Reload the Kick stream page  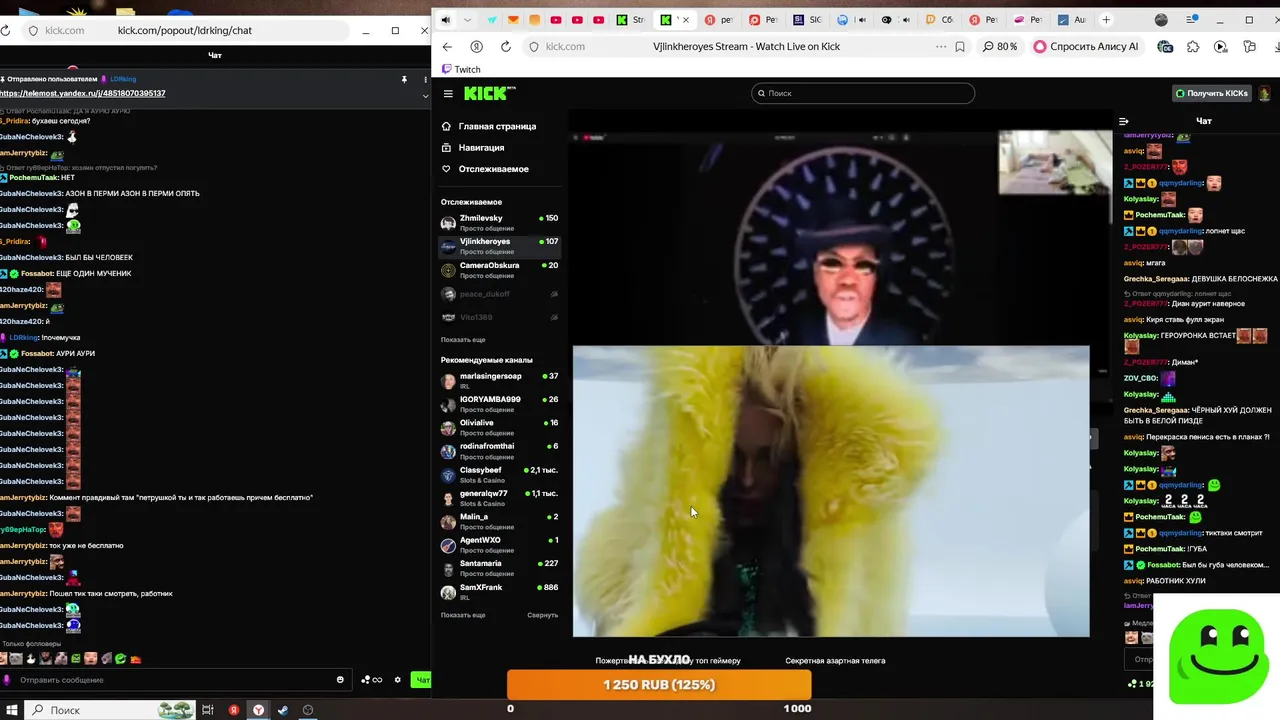coord(506,47)
